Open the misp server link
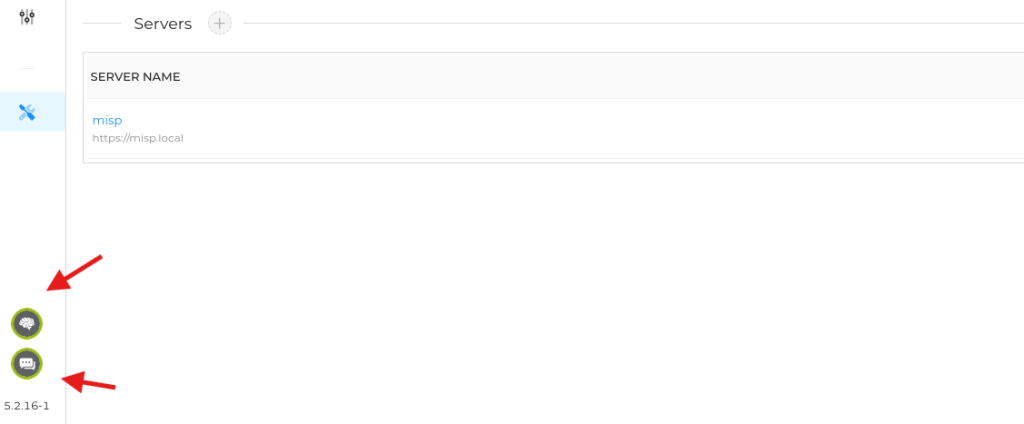The image size is (1024, 424). 107,120
